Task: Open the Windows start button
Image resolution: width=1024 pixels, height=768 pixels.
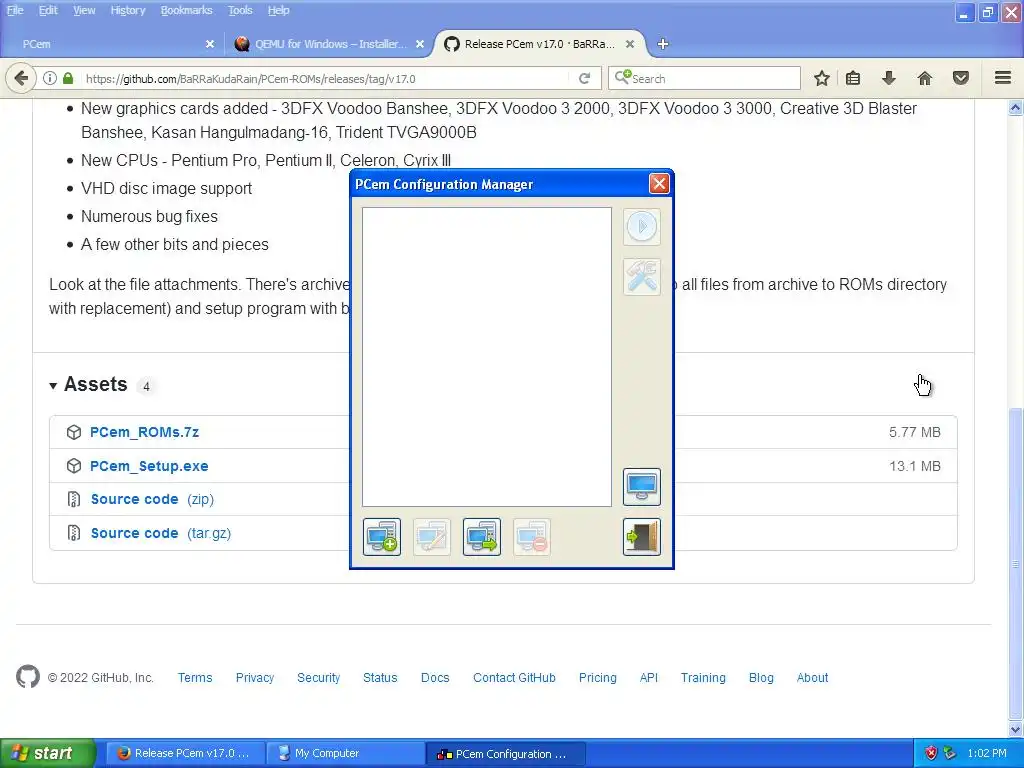Action: click(x=48, y=753)
